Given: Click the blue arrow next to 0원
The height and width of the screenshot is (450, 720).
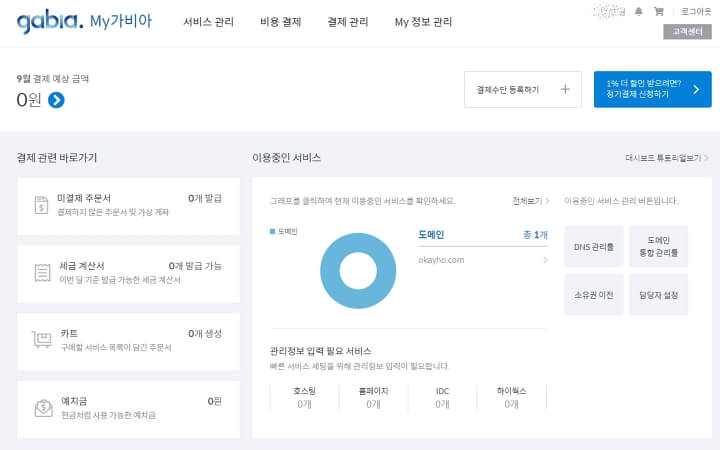Looking at the screenshot, I should [56, 100].
